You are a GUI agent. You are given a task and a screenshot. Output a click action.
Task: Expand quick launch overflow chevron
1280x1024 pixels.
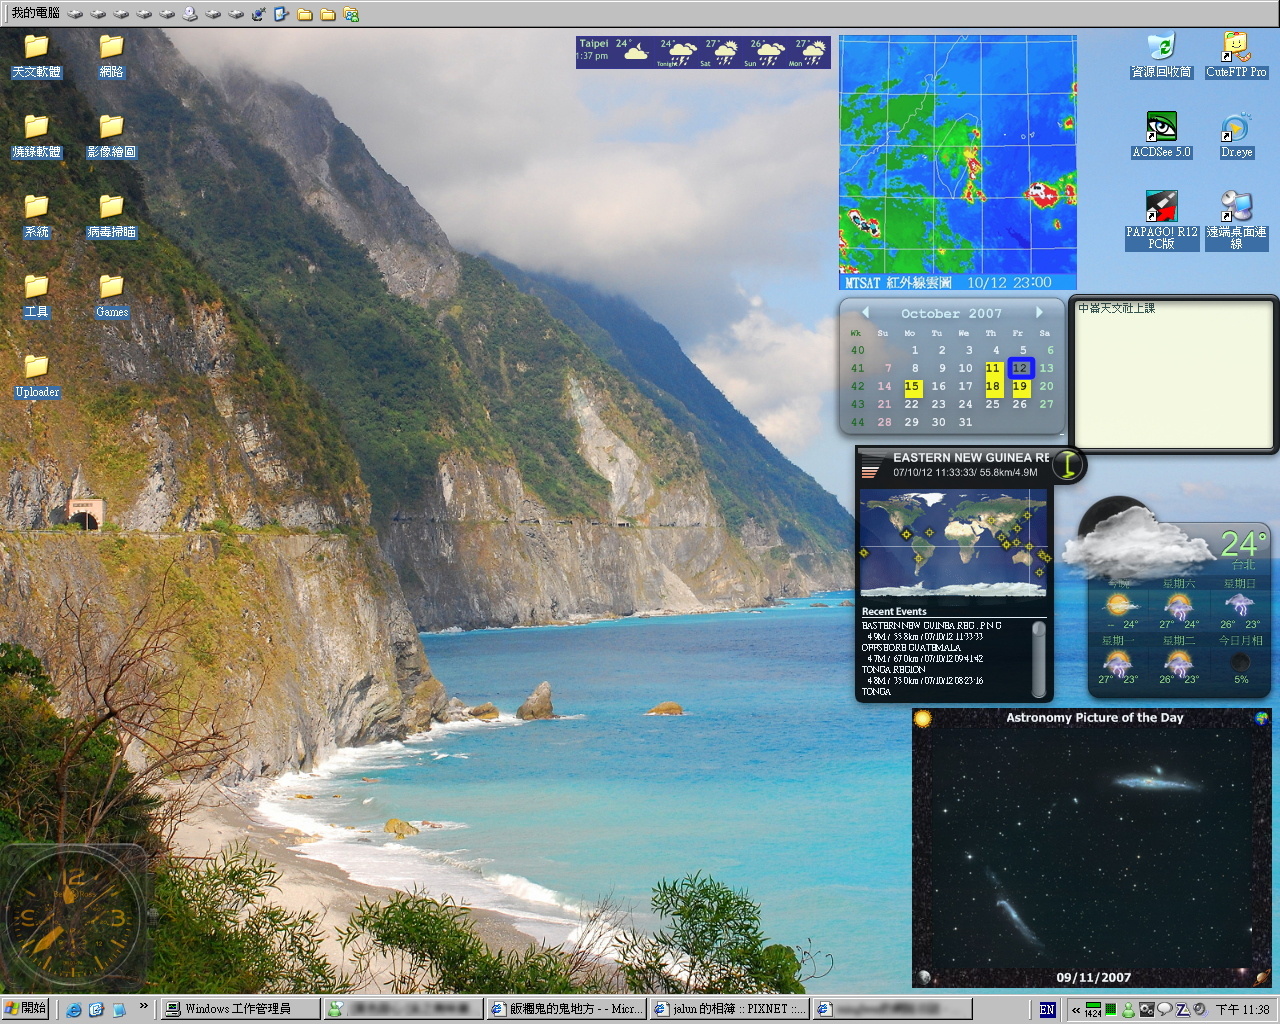tap(144, 1006)
